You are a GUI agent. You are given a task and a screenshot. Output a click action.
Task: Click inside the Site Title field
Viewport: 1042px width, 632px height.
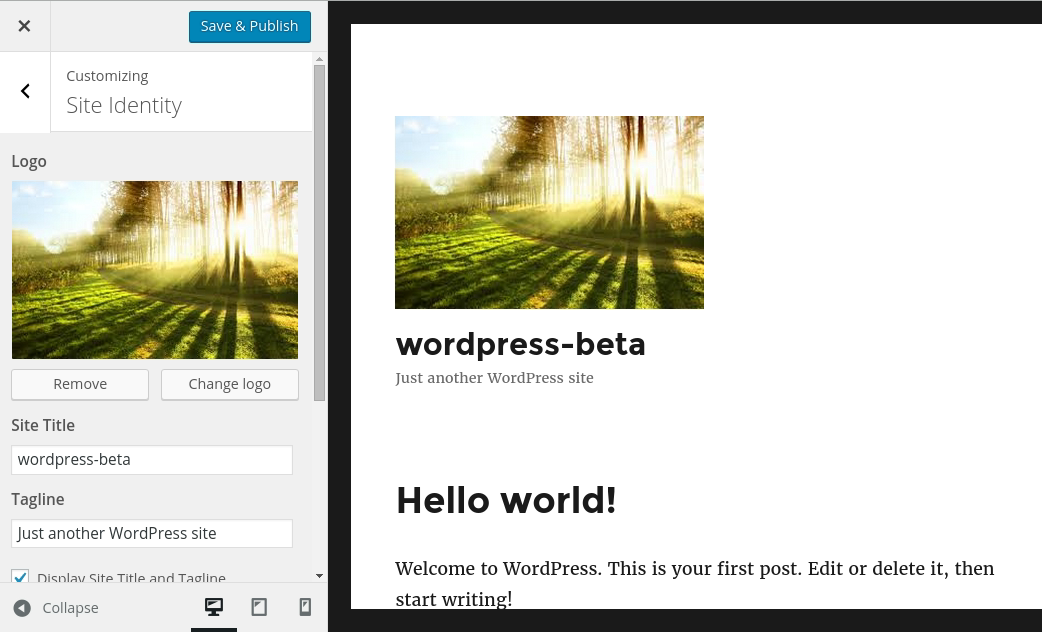(152, 459)
